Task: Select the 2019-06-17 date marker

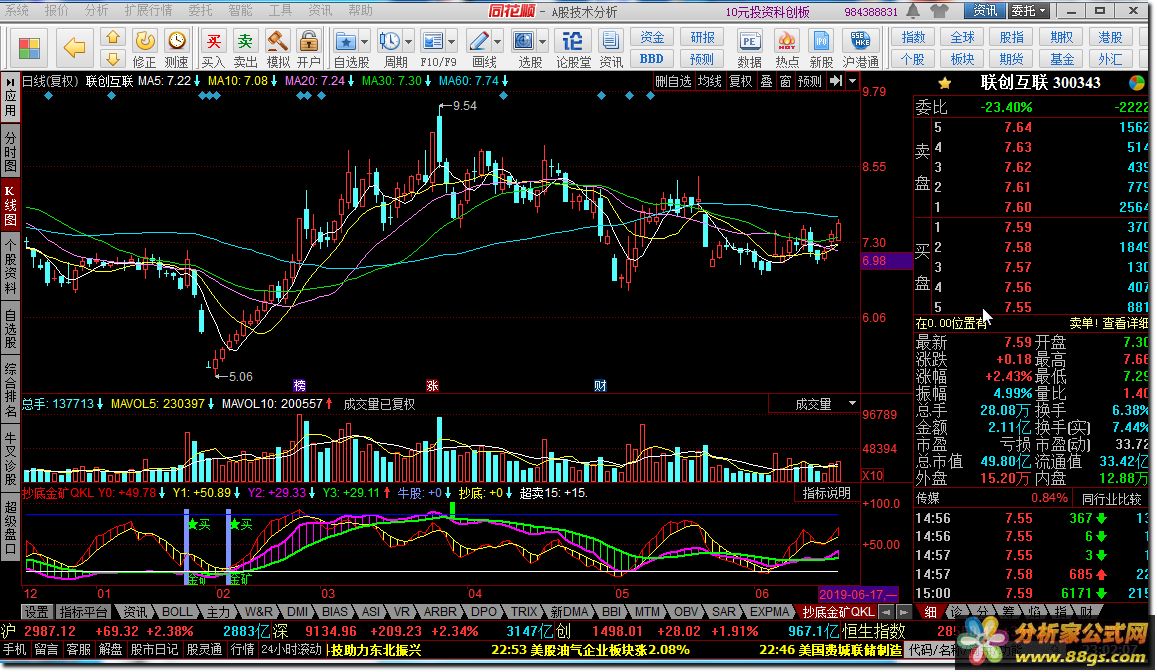Action: pyautogui.click(x=858, y=594)
